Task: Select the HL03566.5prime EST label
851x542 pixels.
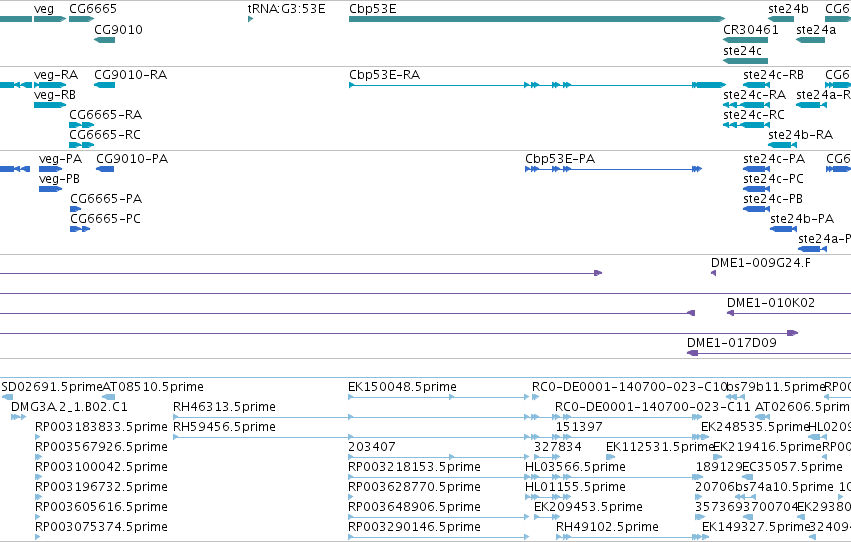Action: [575, 467]
